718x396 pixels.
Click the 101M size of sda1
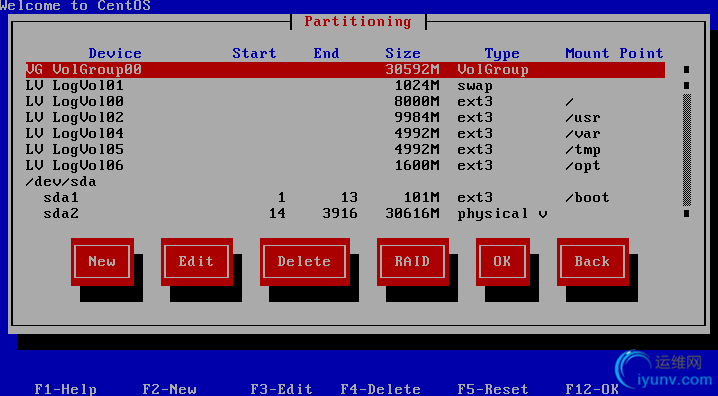pos(422,198)
